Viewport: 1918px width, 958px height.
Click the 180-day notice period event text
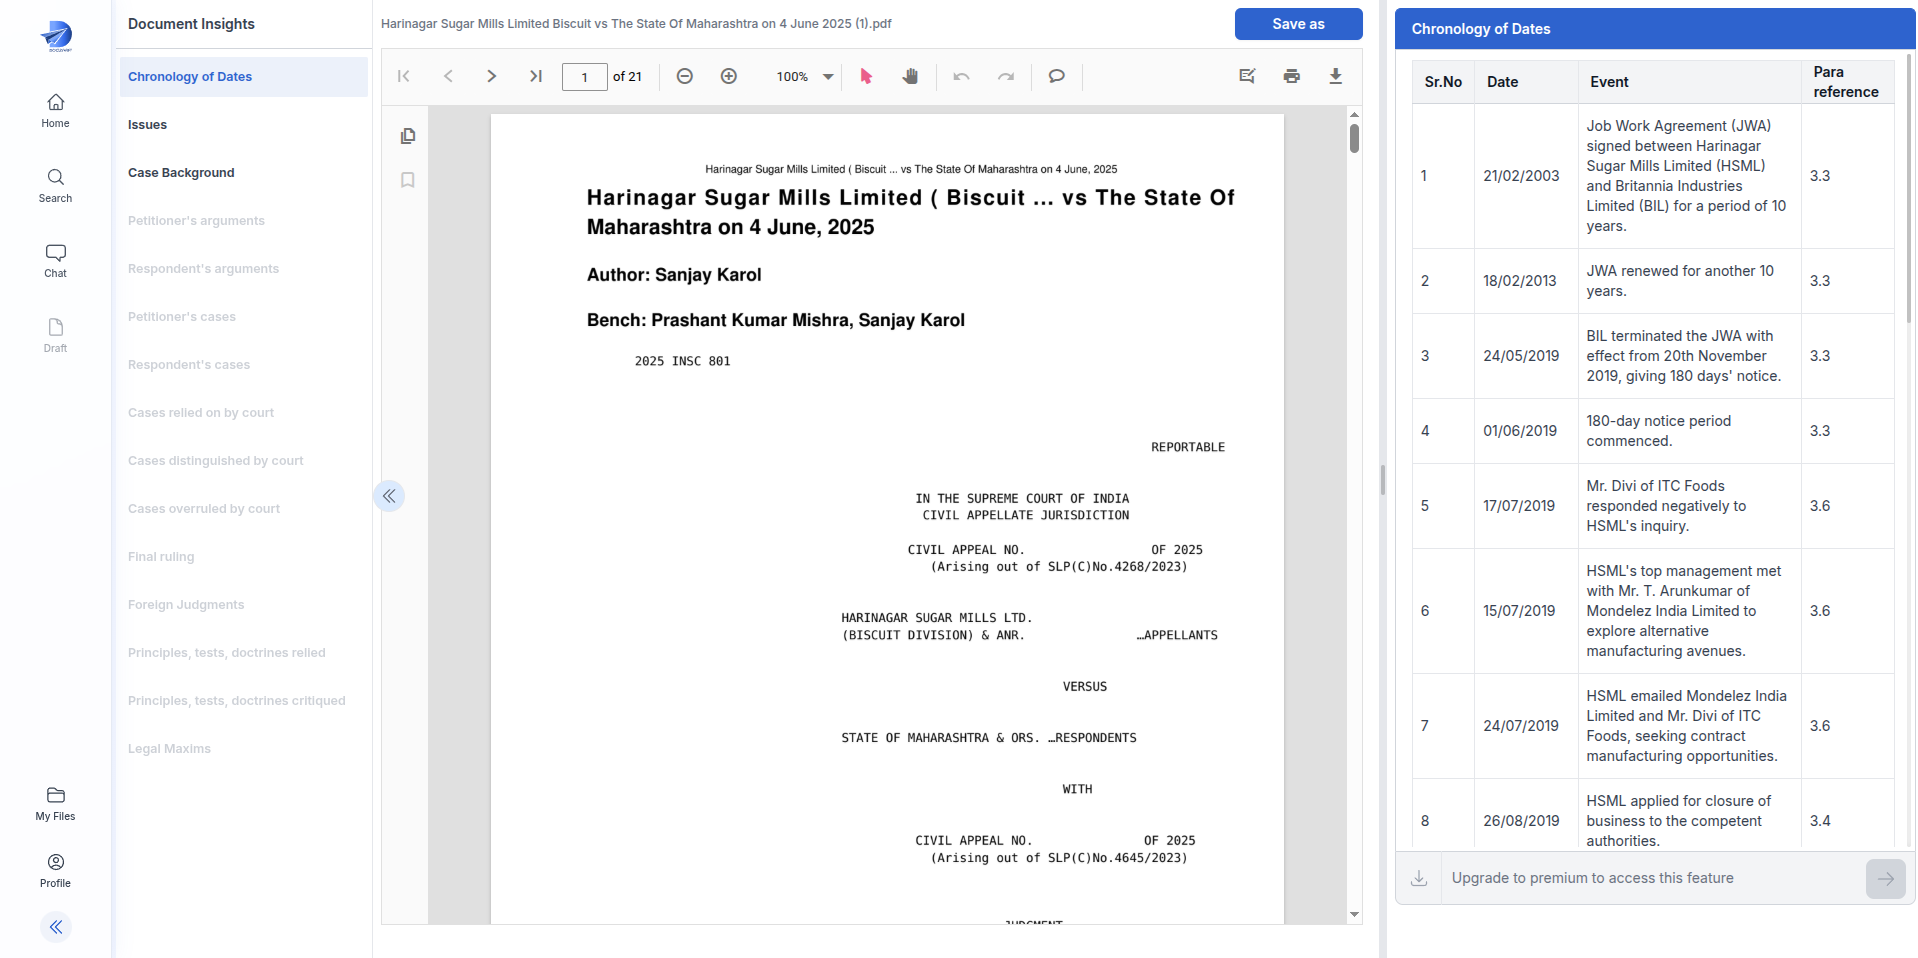[x=1659, y=431]
